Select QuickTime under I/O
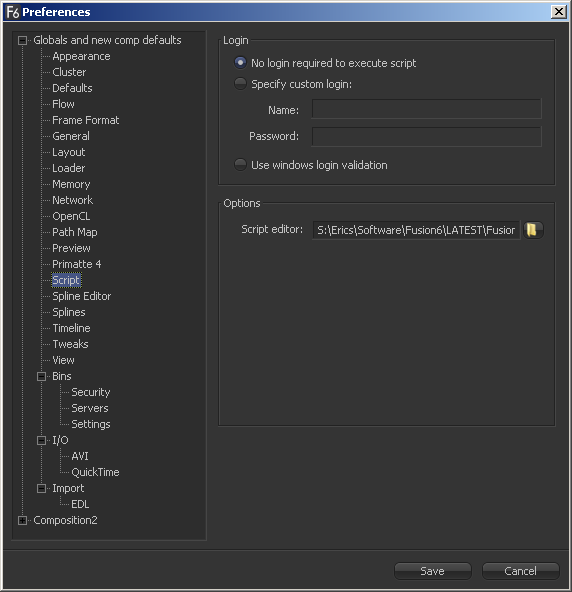 pos(95,472)
